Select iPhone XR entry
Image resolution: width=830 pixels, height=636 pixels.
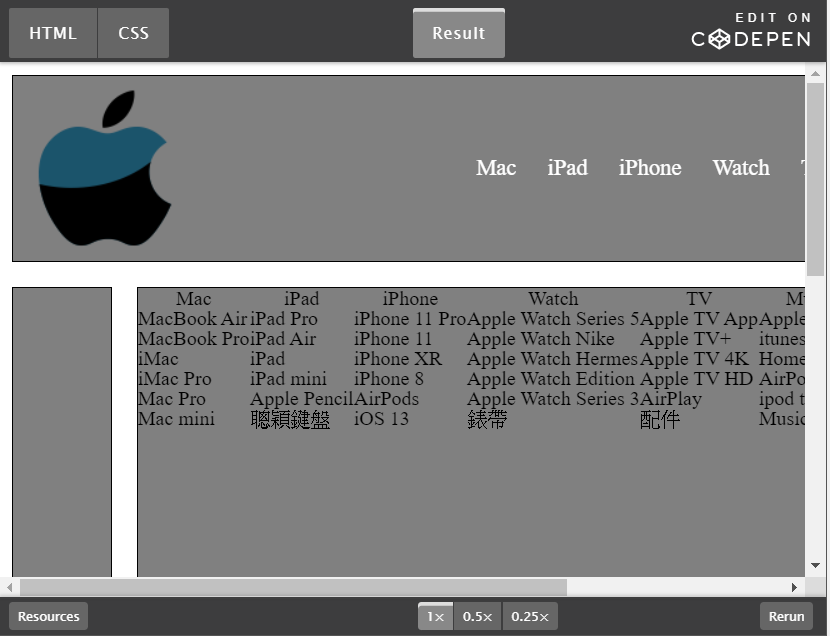click(398, 359)
